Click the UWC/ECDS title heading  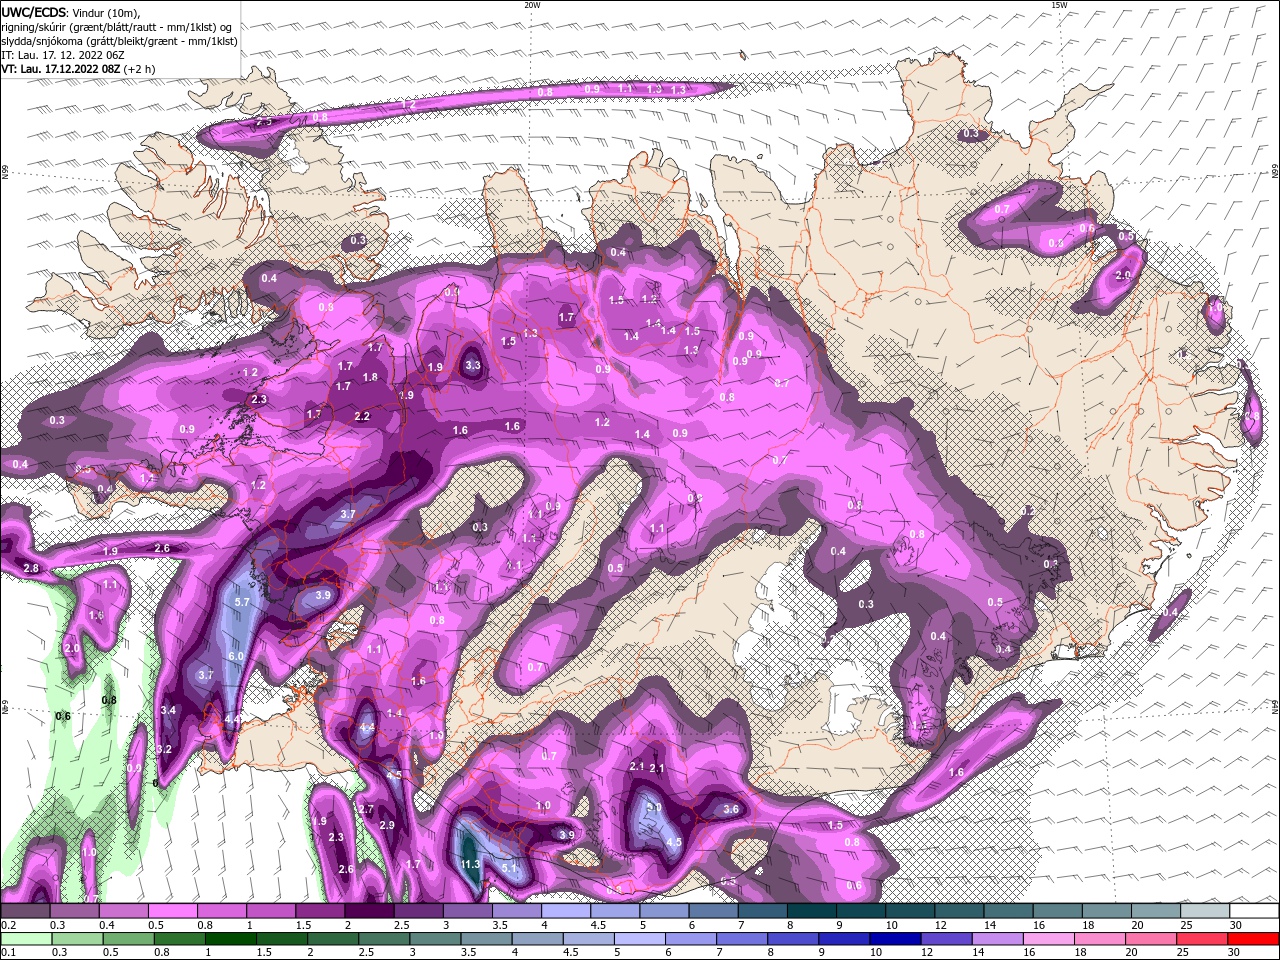[x=34, y=11]
